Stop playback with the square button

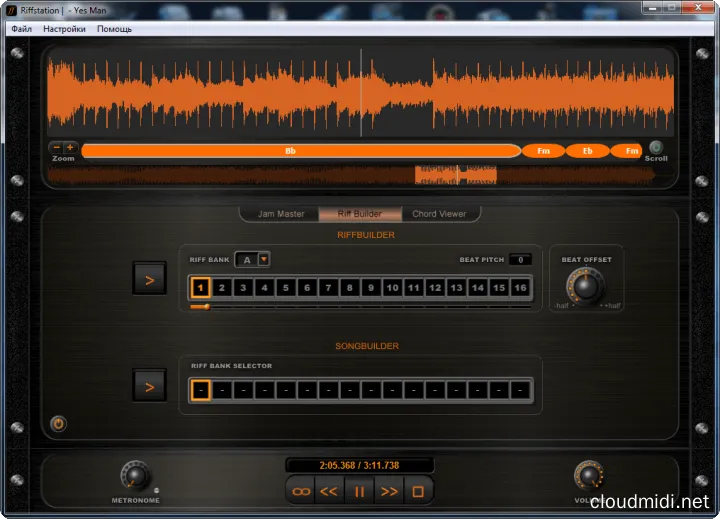coord(419,491)
